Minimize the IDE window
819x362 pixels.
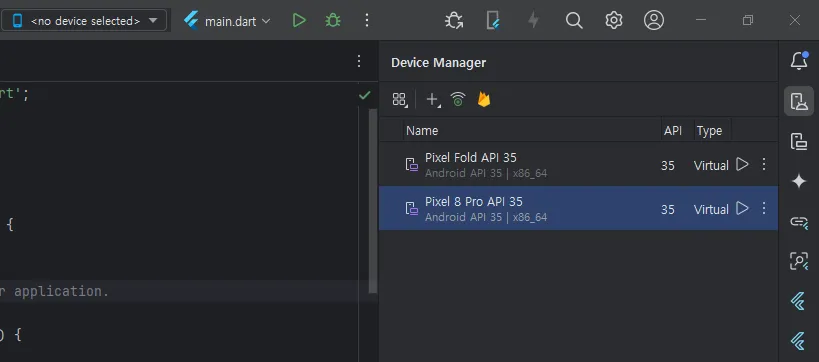(701, 20)
